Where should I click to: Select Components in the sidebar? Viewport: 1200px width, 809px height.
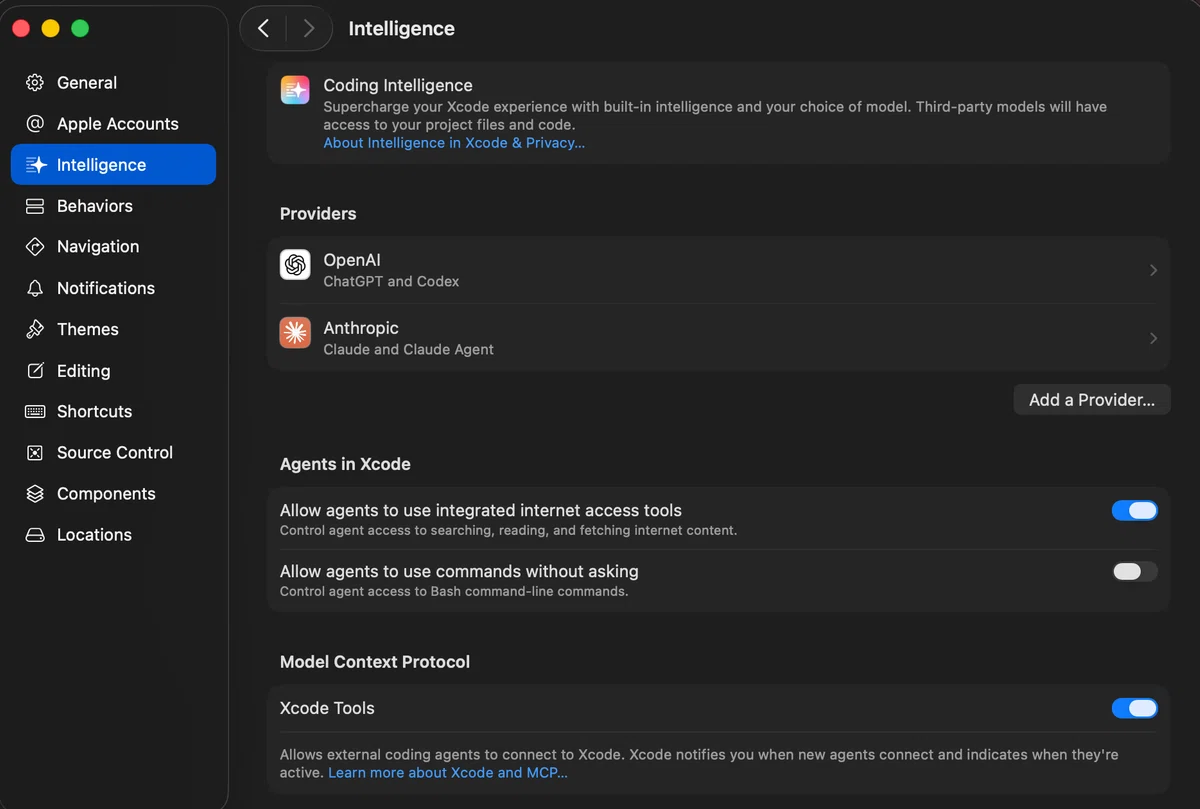coord(113,494)
